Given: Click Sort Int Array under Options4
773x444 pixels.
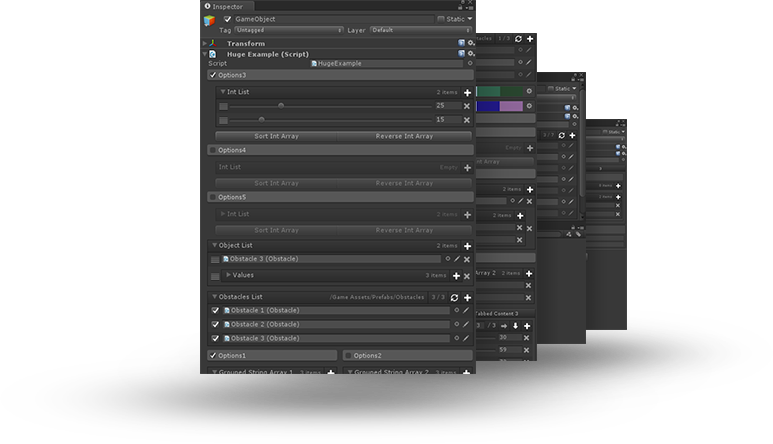Looking at the screenshot, I should coord(276,183).
